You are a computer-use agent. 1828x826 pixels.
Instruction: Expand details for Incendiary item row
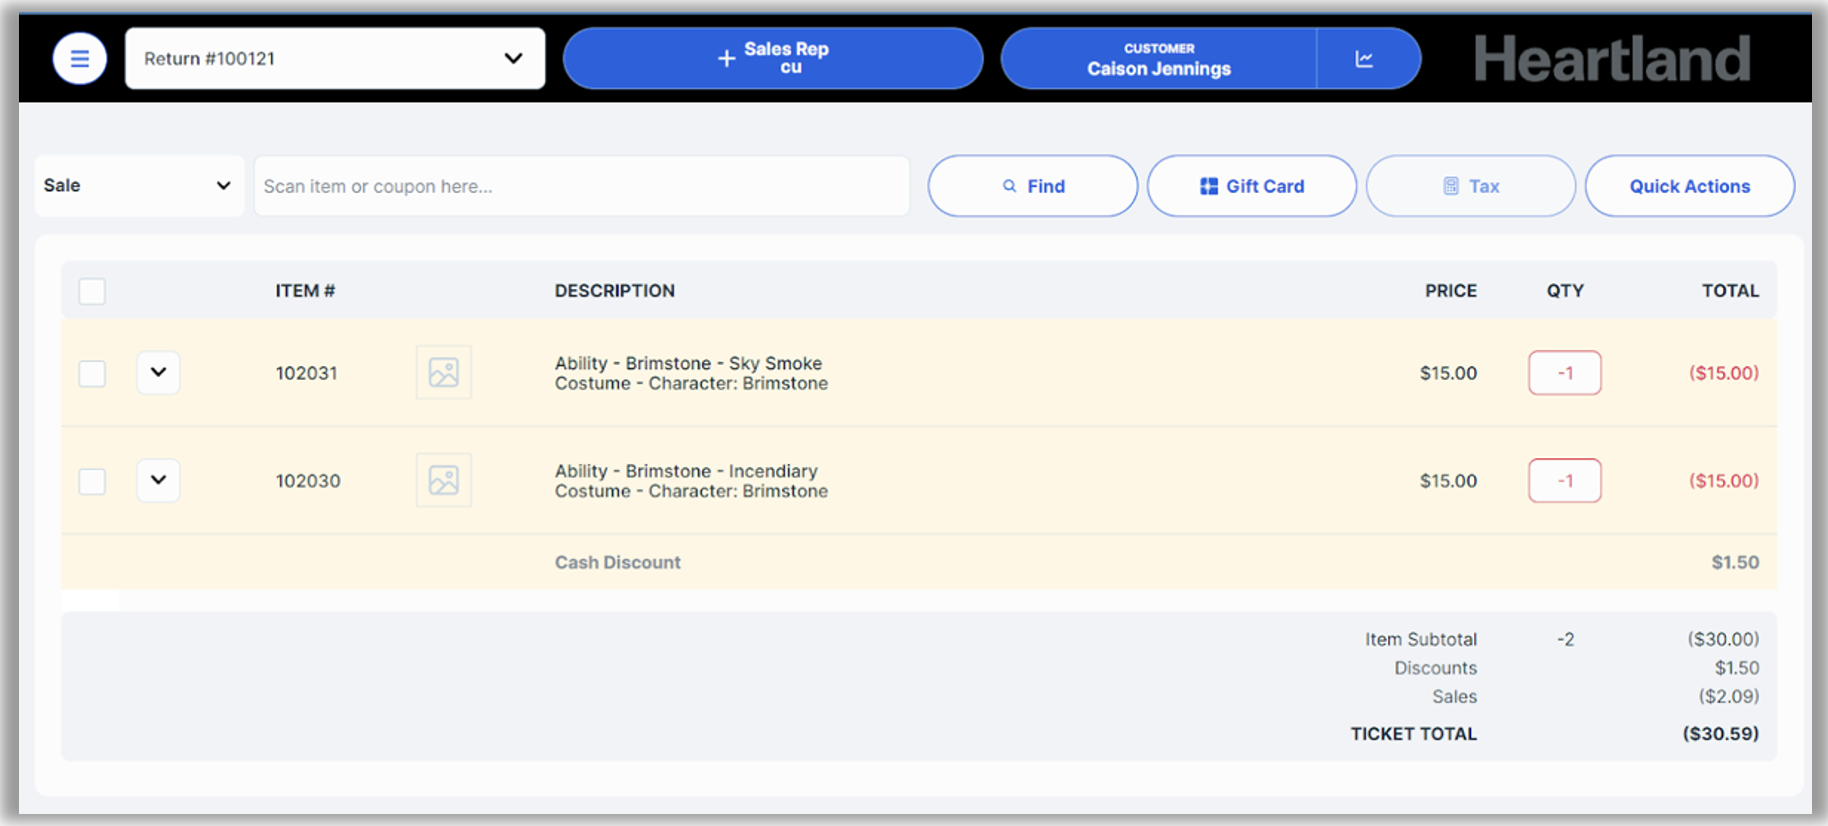158,481
